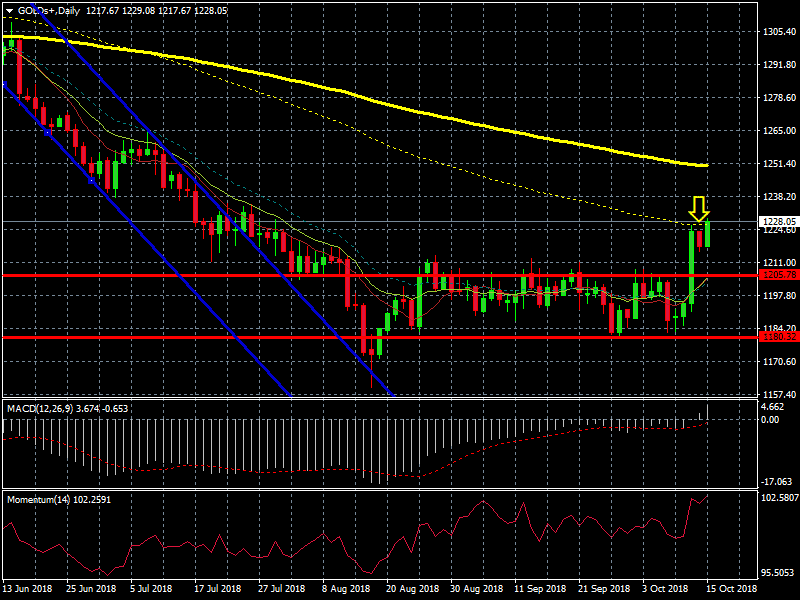This screenshot has height=600, width=800.
Task: Click the GOLDs+,Daily chart title
Action: (51, 11)
